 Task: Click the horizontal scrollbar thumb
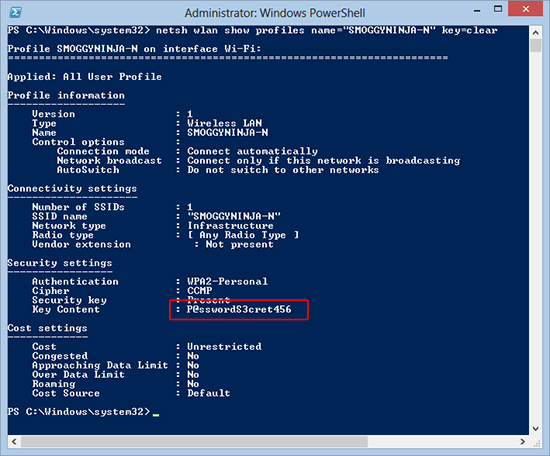(194, 441)
